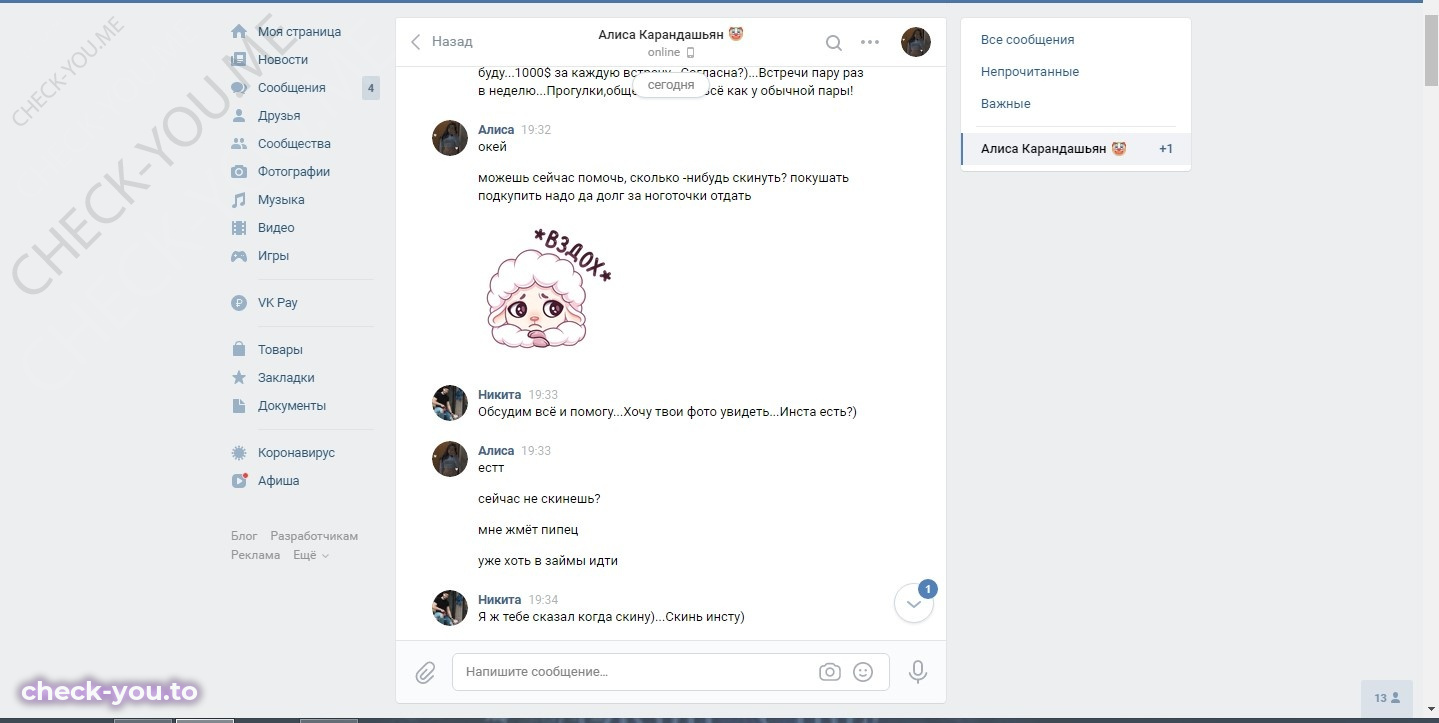
Task: Select Алиса Карандашьян conversation in right panel
Action: coord(1076,149)
